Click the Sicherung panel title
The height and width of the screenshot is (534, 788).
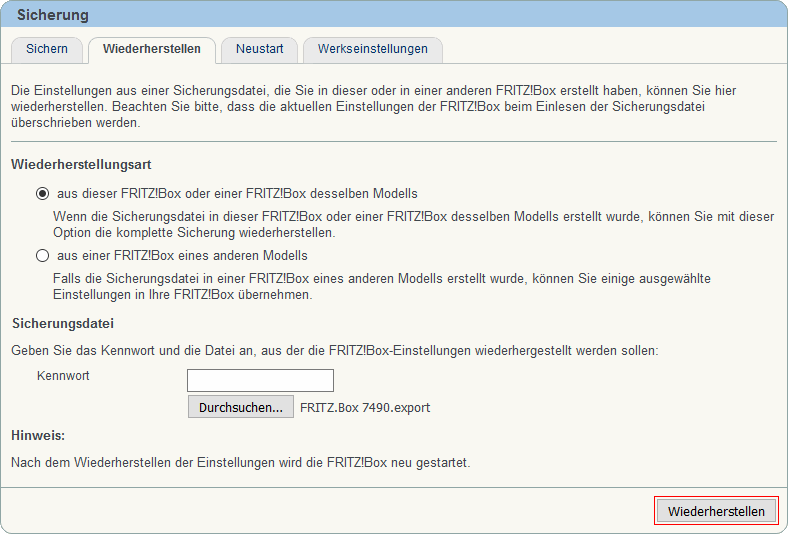pyautogui.click(x=53, y=15)
